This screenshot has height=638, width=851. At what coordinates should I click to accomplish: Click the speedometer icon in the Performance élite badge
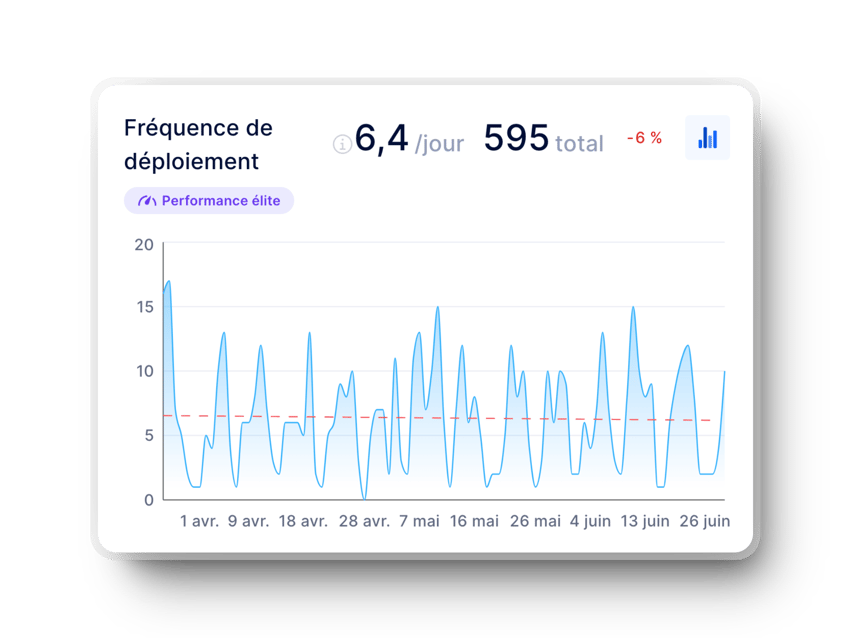[146, 200]
